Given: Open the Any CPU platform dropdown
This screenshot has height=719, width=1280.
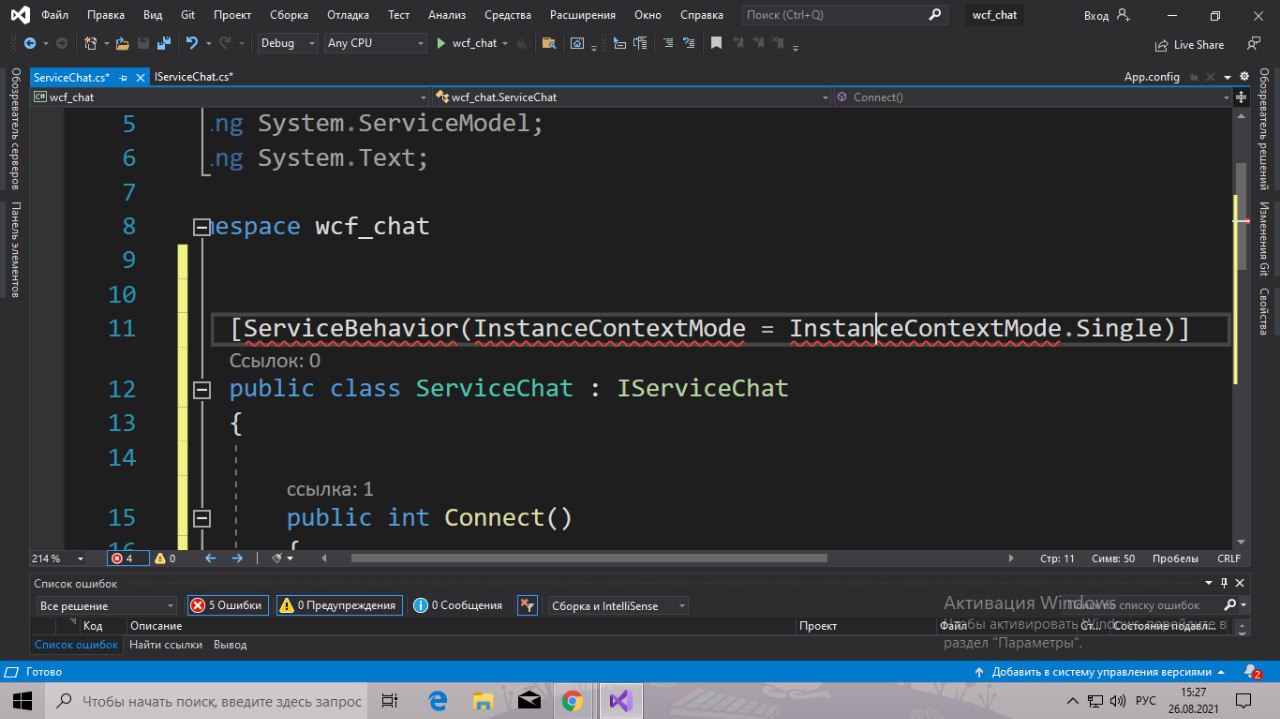Looking at the screenshot, I should coord(376,43).
